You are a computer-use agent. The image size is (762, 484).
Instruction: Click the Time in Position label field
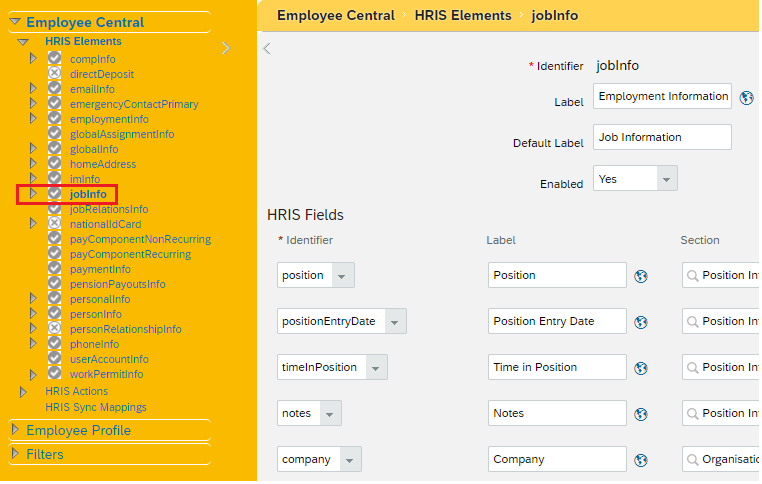pos(557,367)
